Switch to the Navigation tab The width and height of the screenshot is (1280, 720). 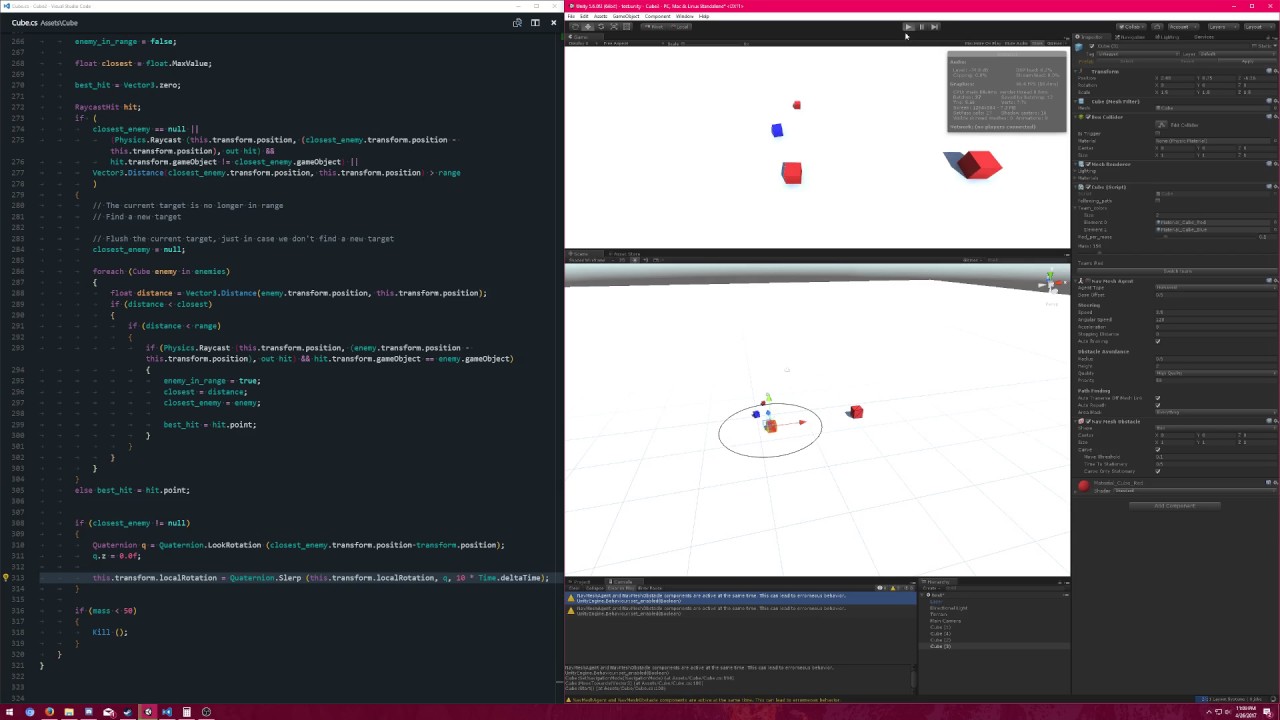[1131, 36]
